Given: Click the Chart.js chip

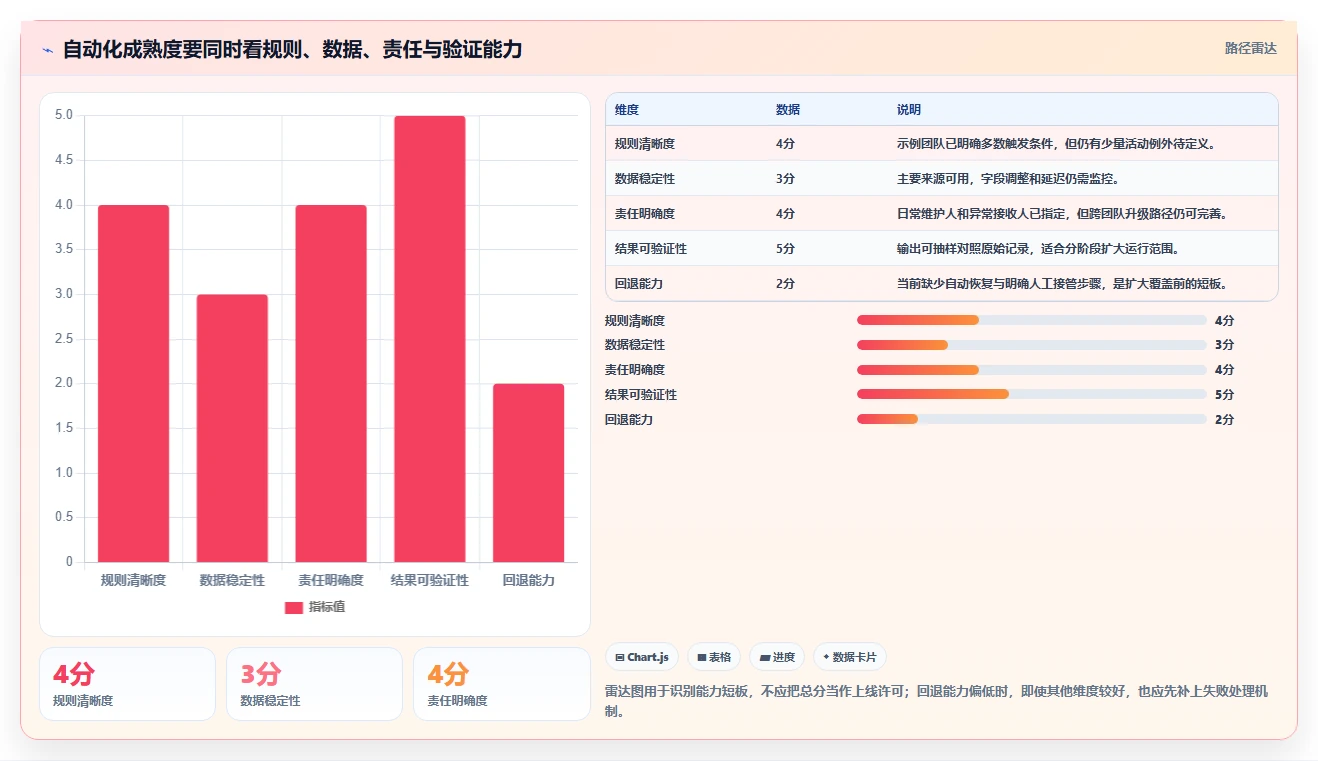Looking at the screenshot, I should tap(642, 657).
